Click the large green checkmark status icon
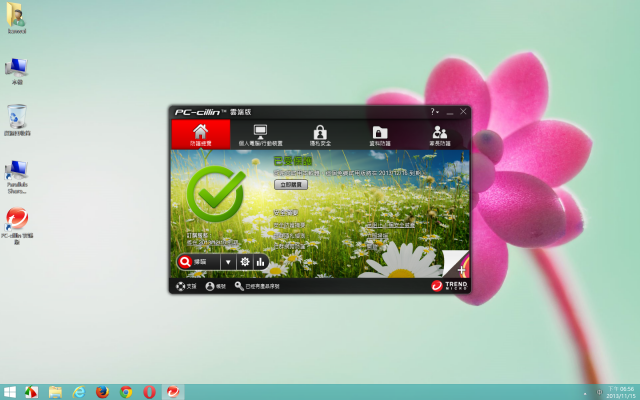The height and width of the screenshot is (400, 640). pyautogui.click(x=216, y=193)
